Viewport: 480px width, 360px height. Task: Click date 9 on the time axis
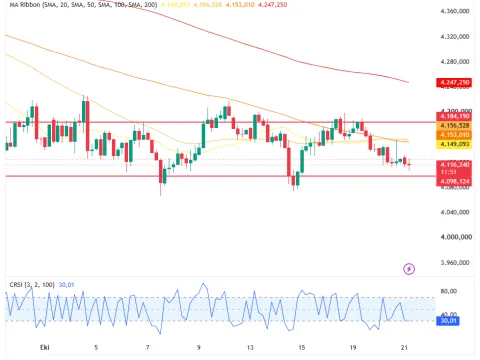coord(199,347)
